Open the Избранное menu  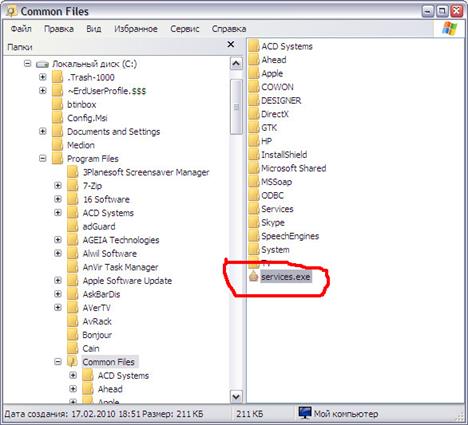coord(136,29)
